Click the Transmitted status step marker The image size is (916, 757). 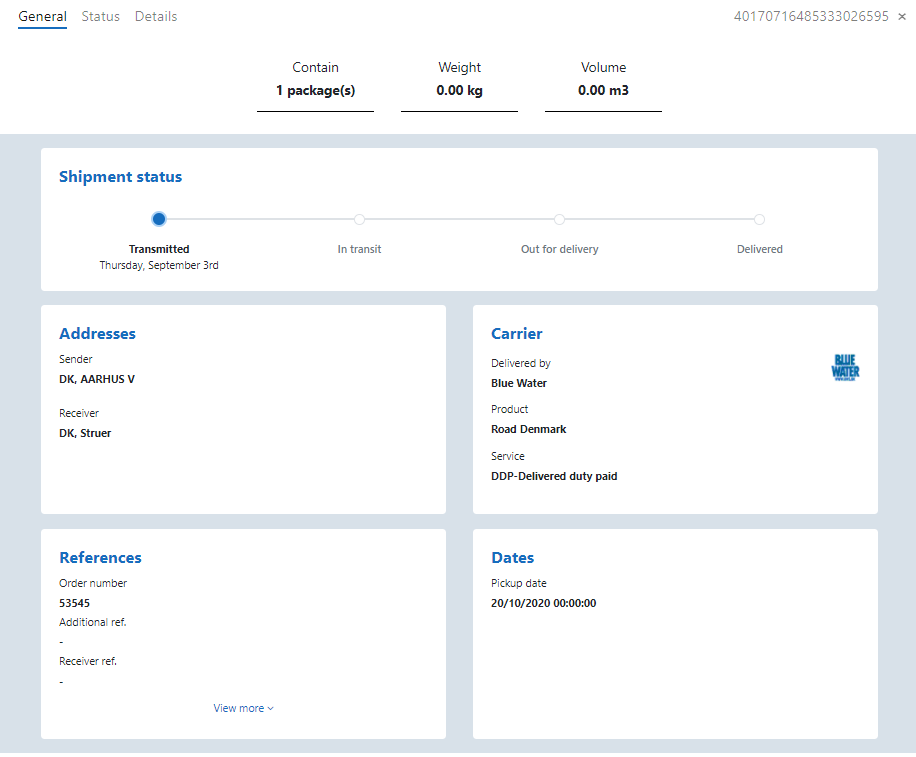tap(159, 219)
